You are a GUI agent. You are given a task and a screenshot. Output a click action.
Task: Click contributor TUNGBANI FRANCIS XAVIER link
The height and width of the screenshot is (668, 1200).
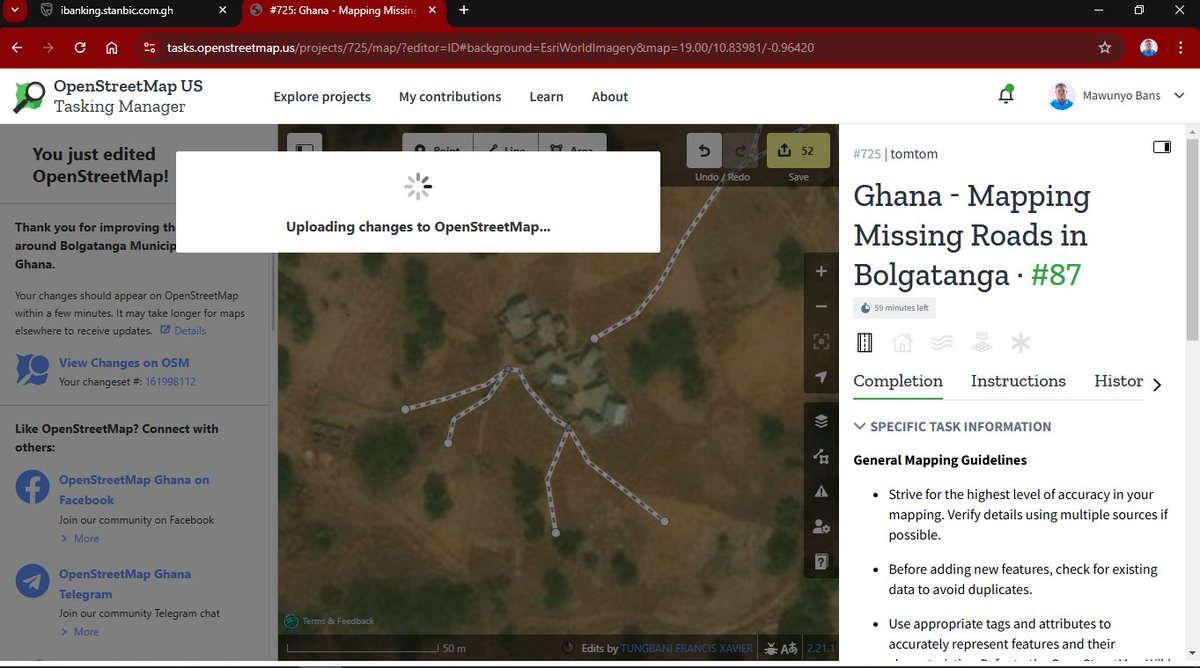[687, 648]
